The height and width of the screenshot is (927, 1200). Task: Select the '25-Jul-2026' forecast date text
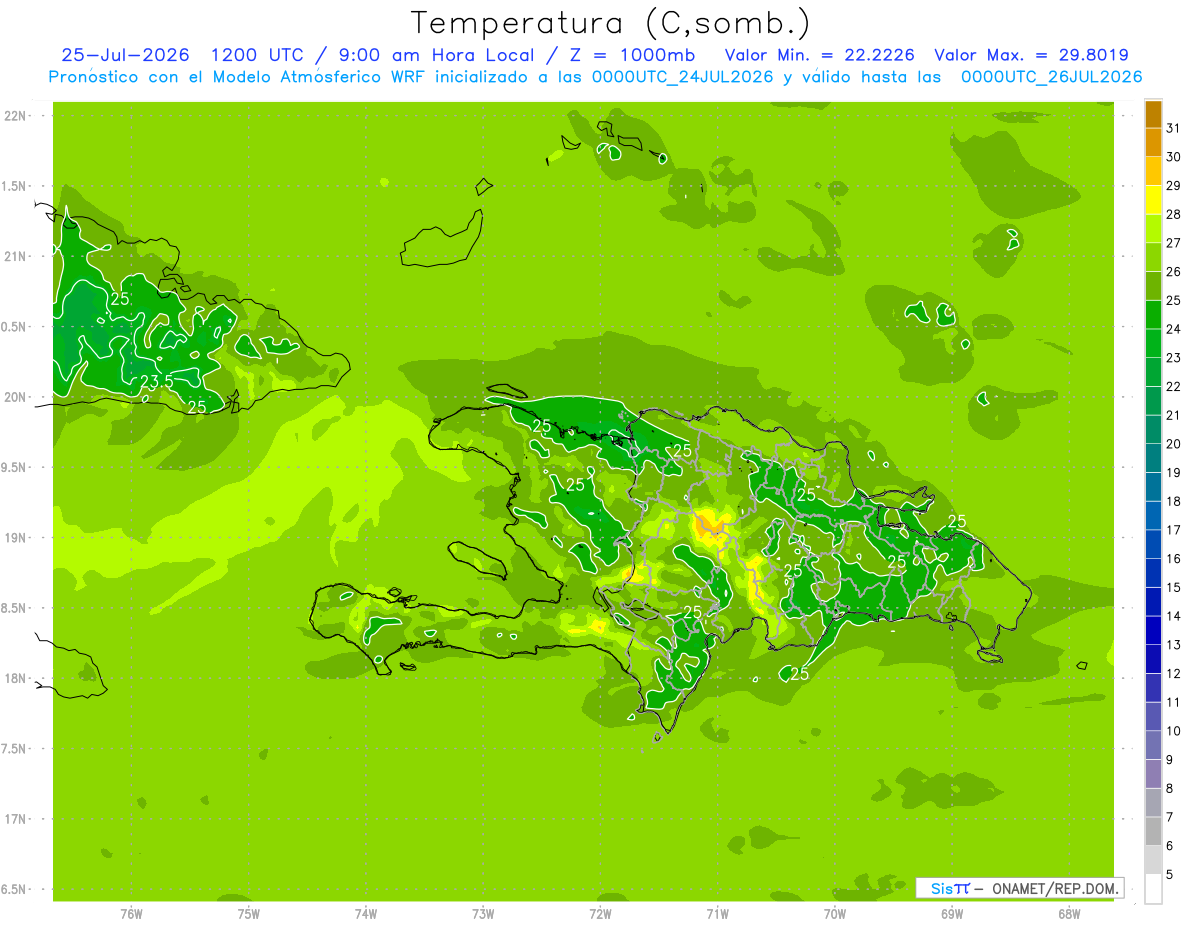click(x=126, y=55)
